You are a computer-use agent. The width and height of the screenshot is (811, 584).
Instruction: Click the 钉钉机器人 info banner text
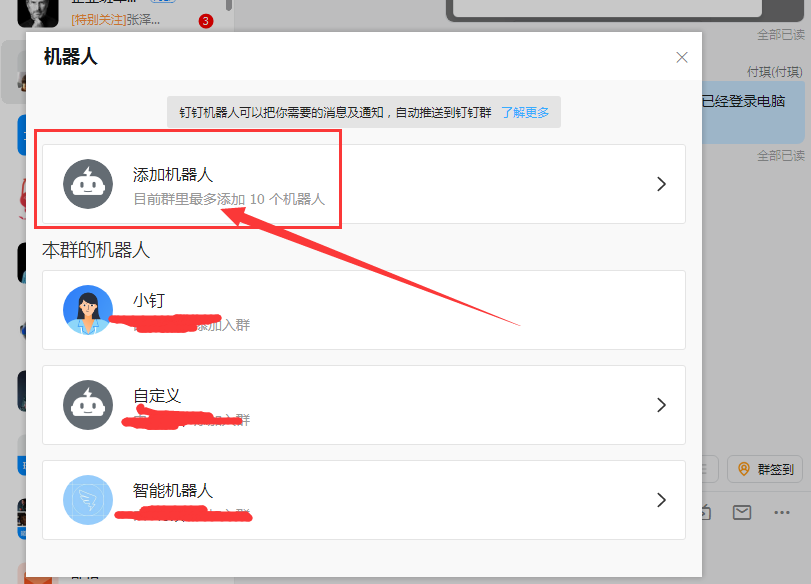(335, 112)
